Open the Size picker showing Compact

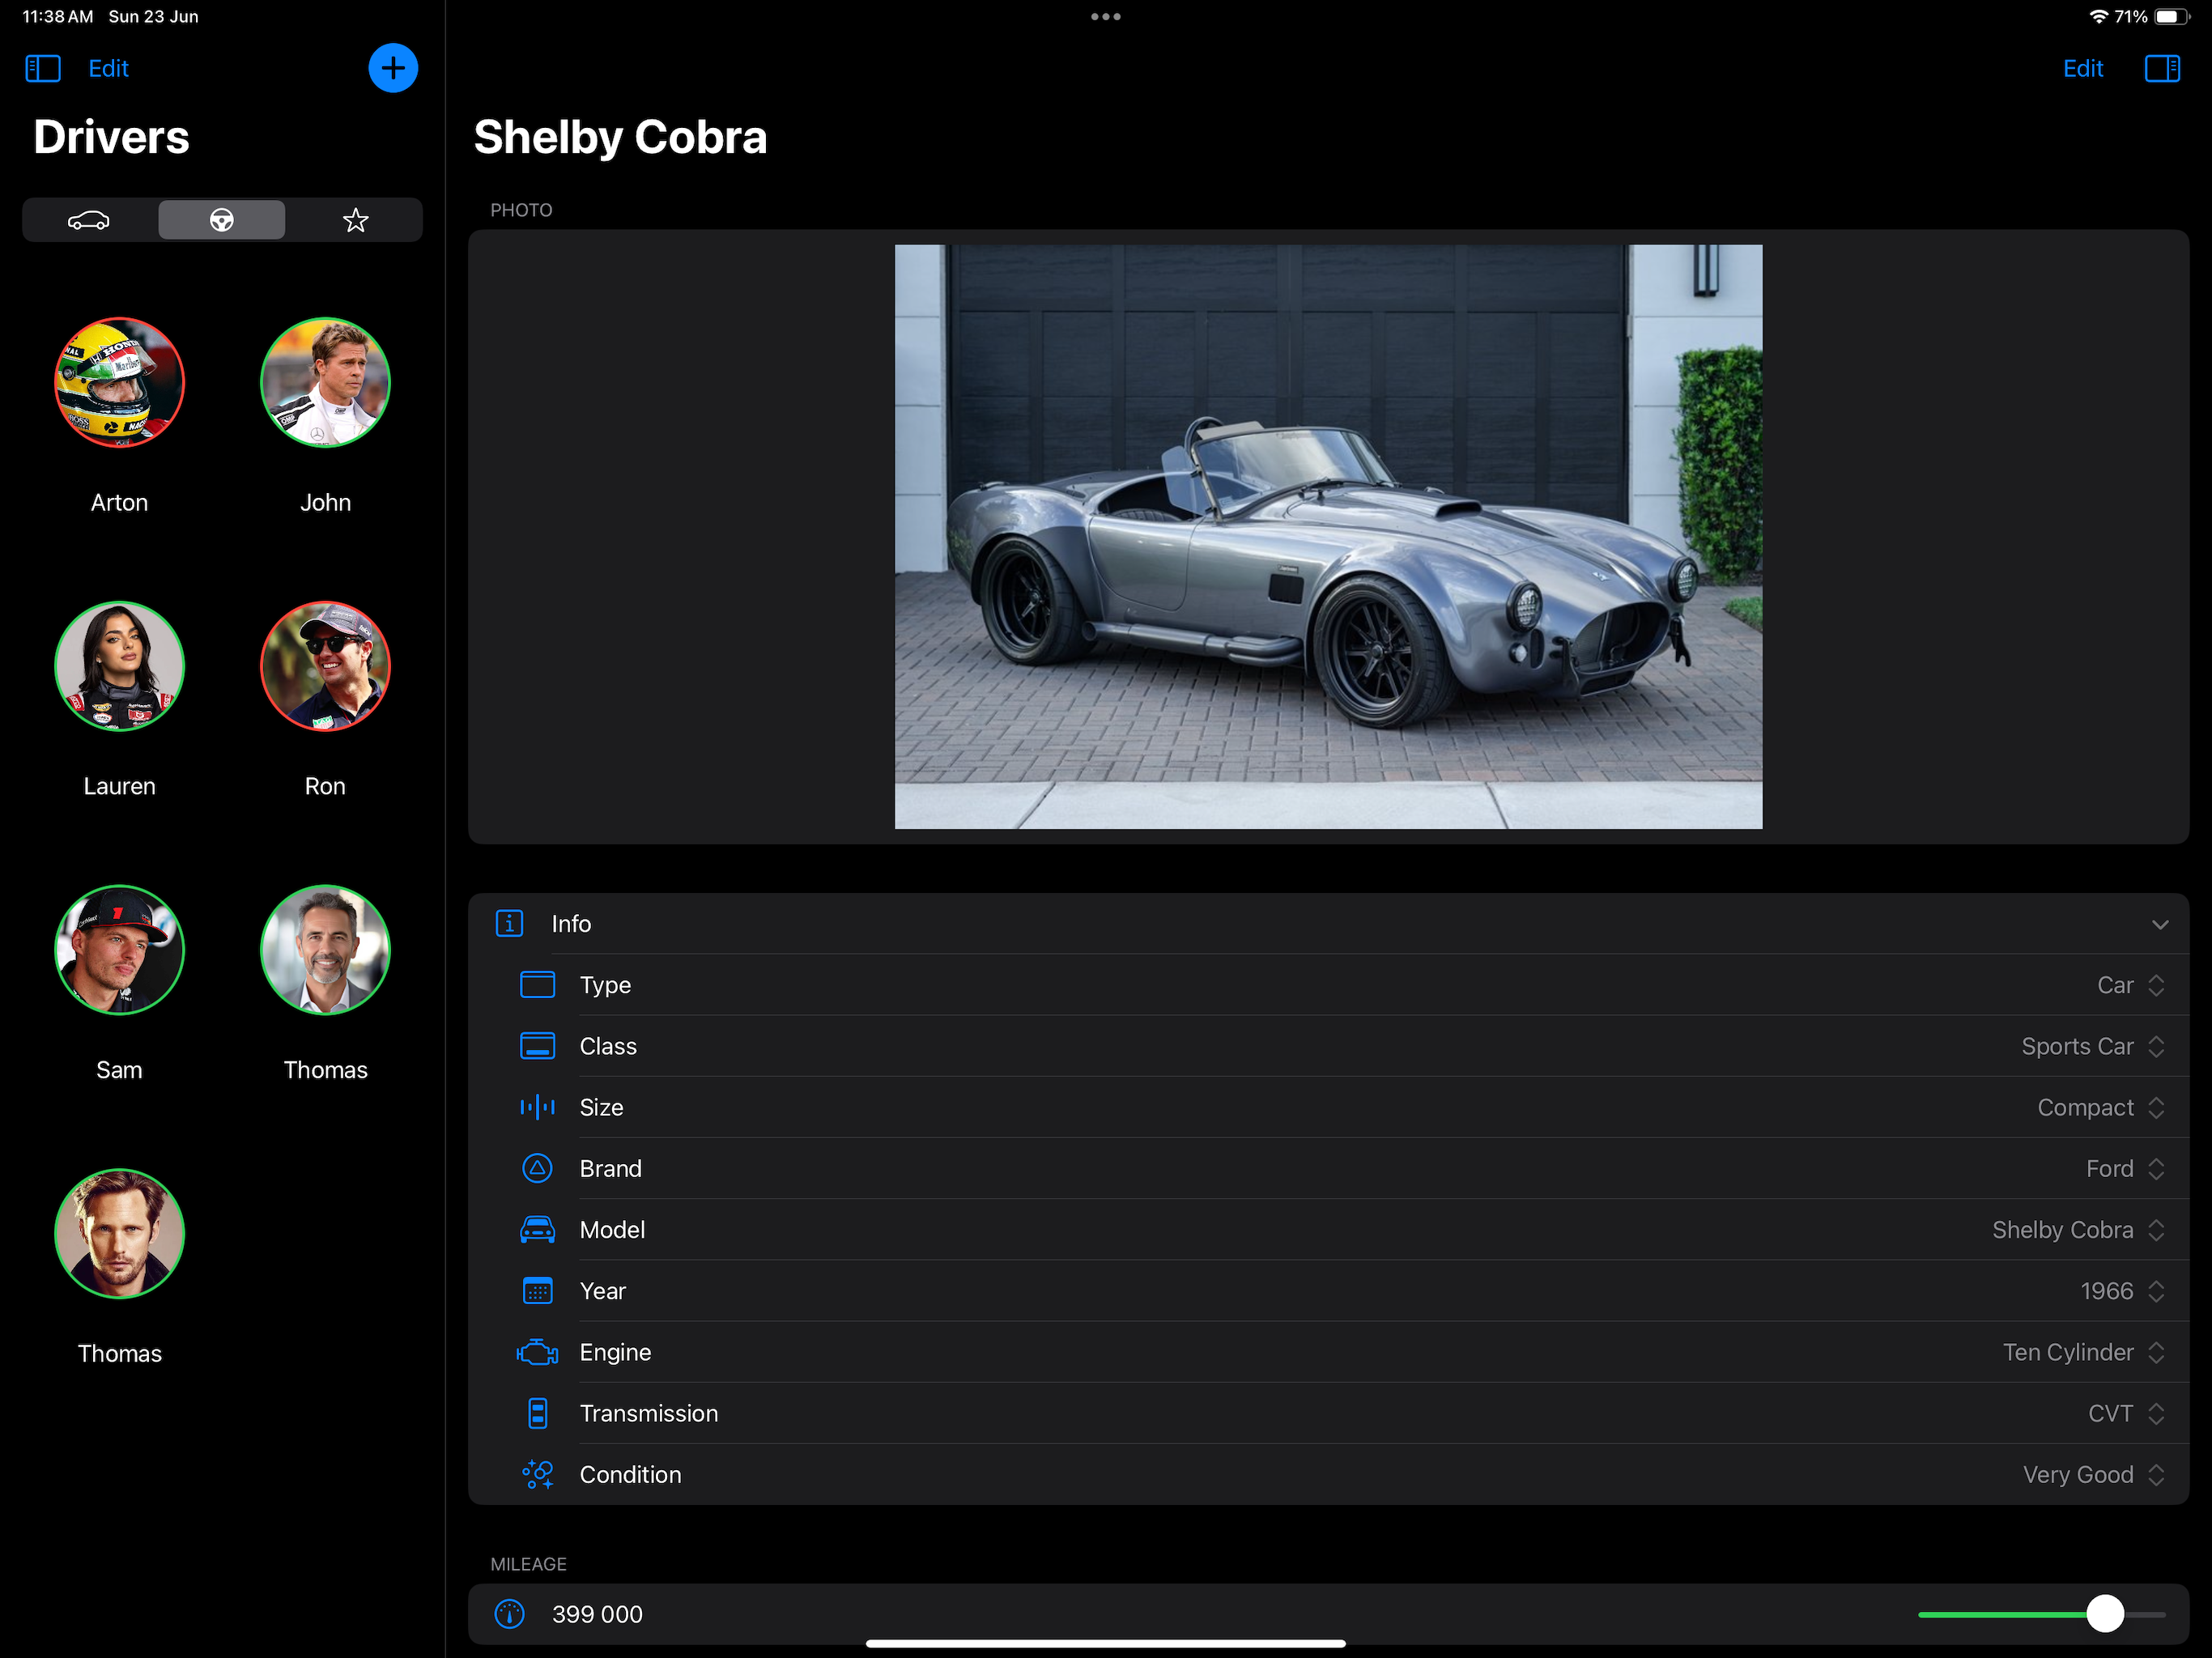coord(2101,1107)
